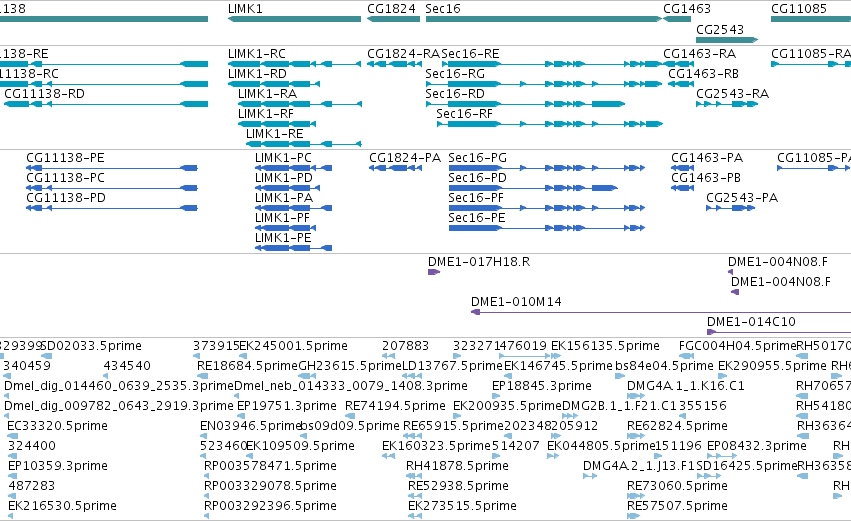Select EST EK156135.5prime

(605, 346)
